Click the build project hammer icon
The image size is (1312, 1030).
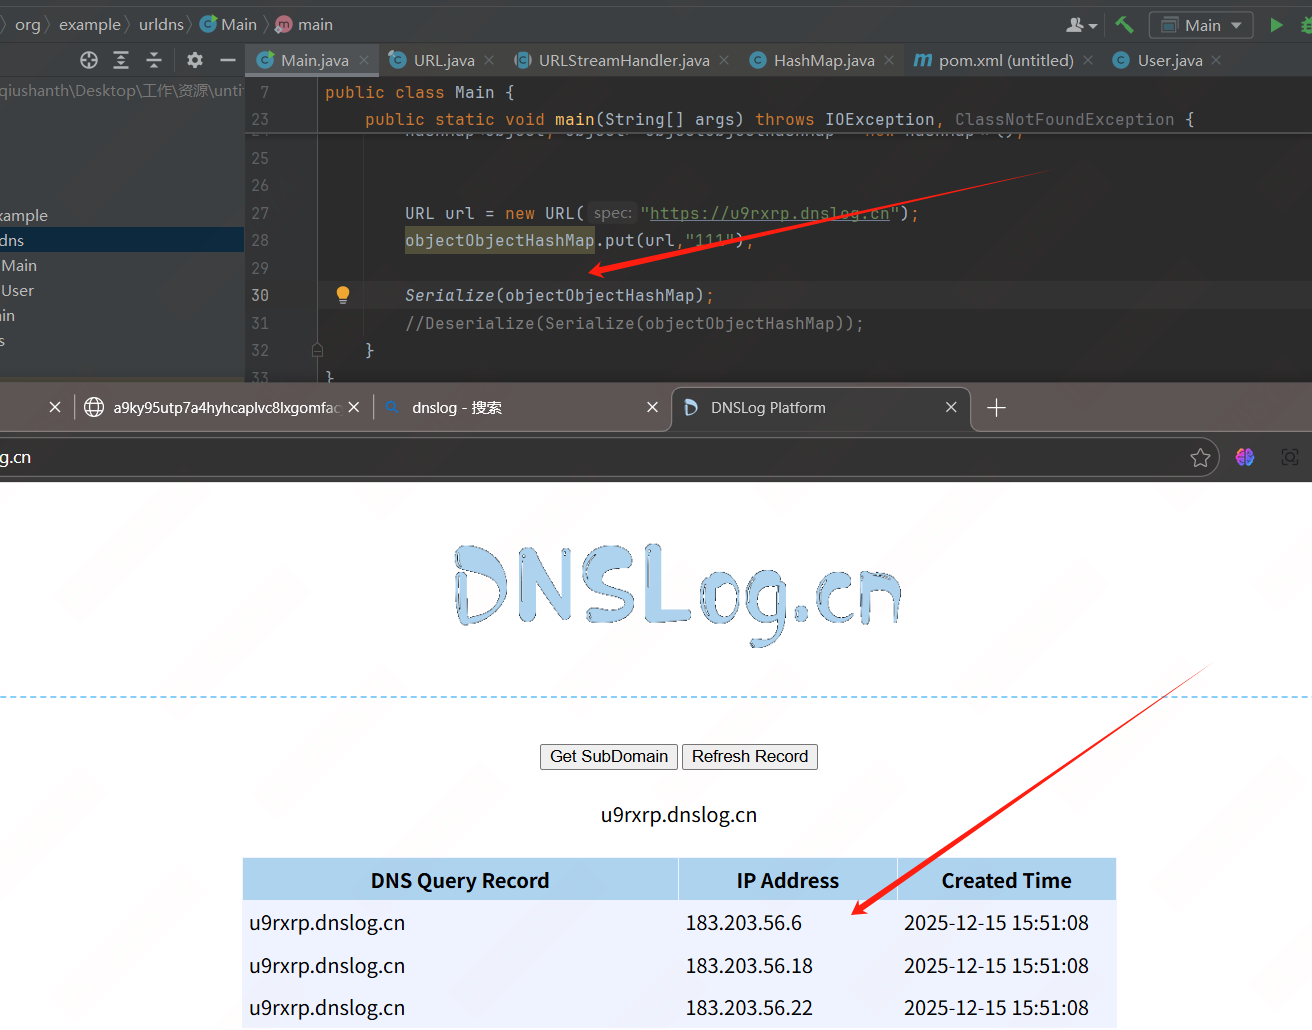(x=1125, y=25)
